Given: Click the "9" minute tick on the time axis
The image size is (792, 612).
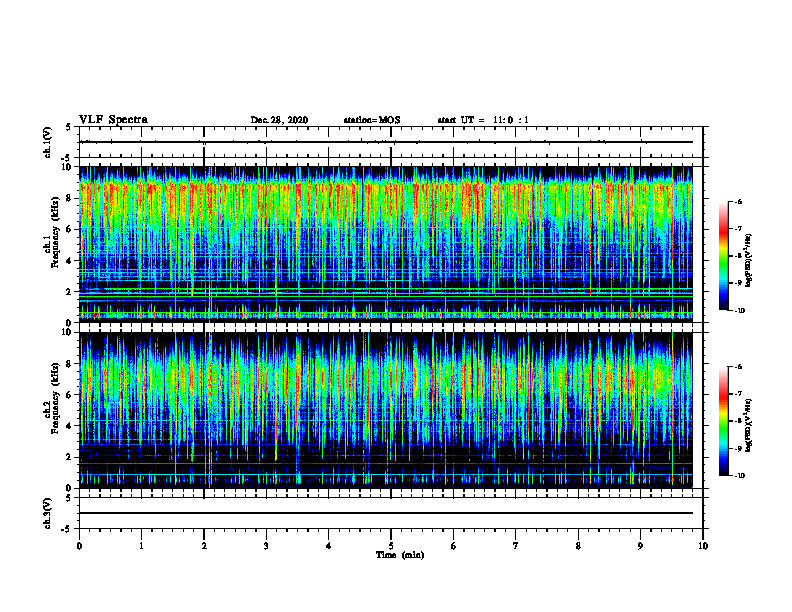Looking at the screenshot, I should pyautogui.click(x=640, y=546).
